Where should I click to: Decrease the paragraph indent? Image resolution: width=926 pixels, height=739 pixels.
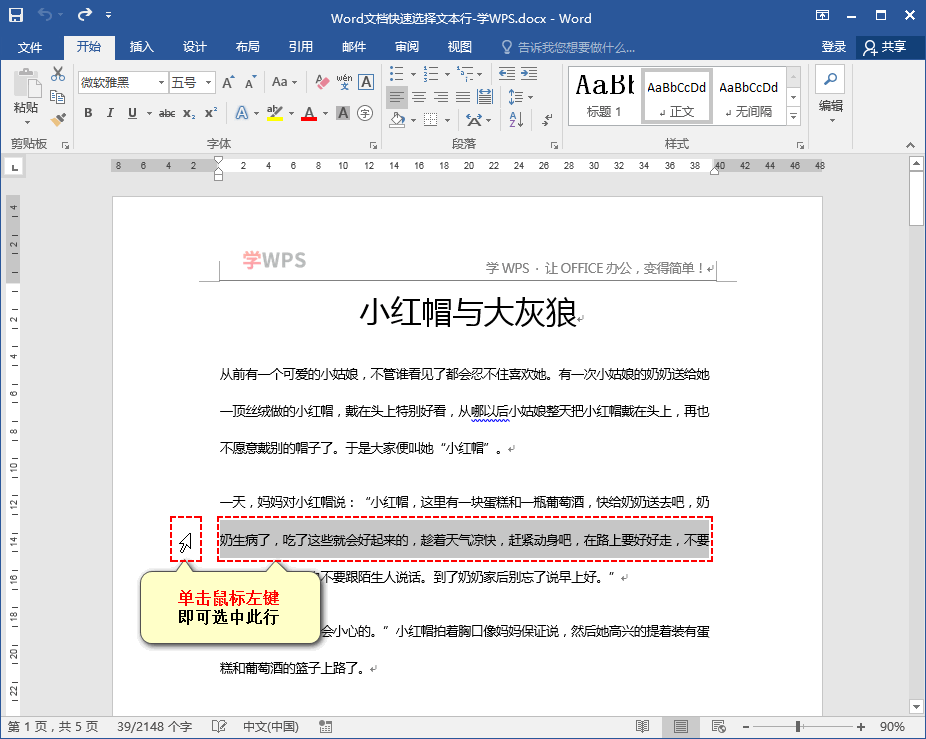[x=506, y=74]
